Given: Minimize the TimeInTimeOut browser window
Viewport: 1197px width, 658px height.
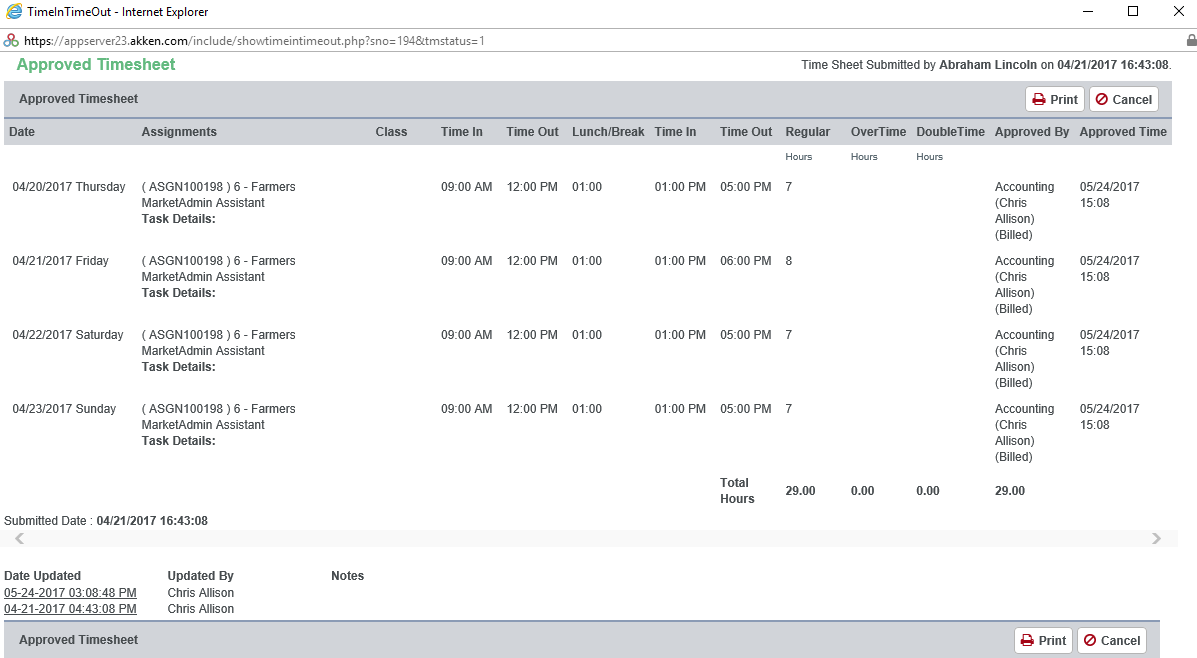Looking at the screenshot, I should [x=1087, y=11].
